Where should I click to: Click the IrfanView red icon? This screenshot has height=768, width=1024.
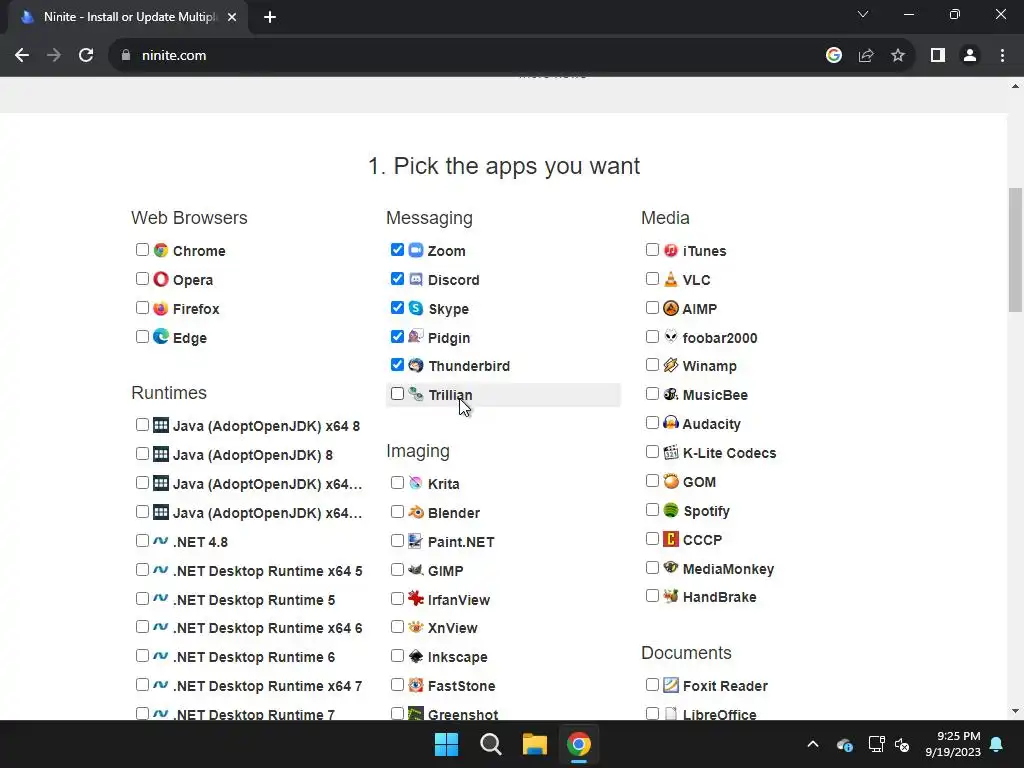coord(416,598)
